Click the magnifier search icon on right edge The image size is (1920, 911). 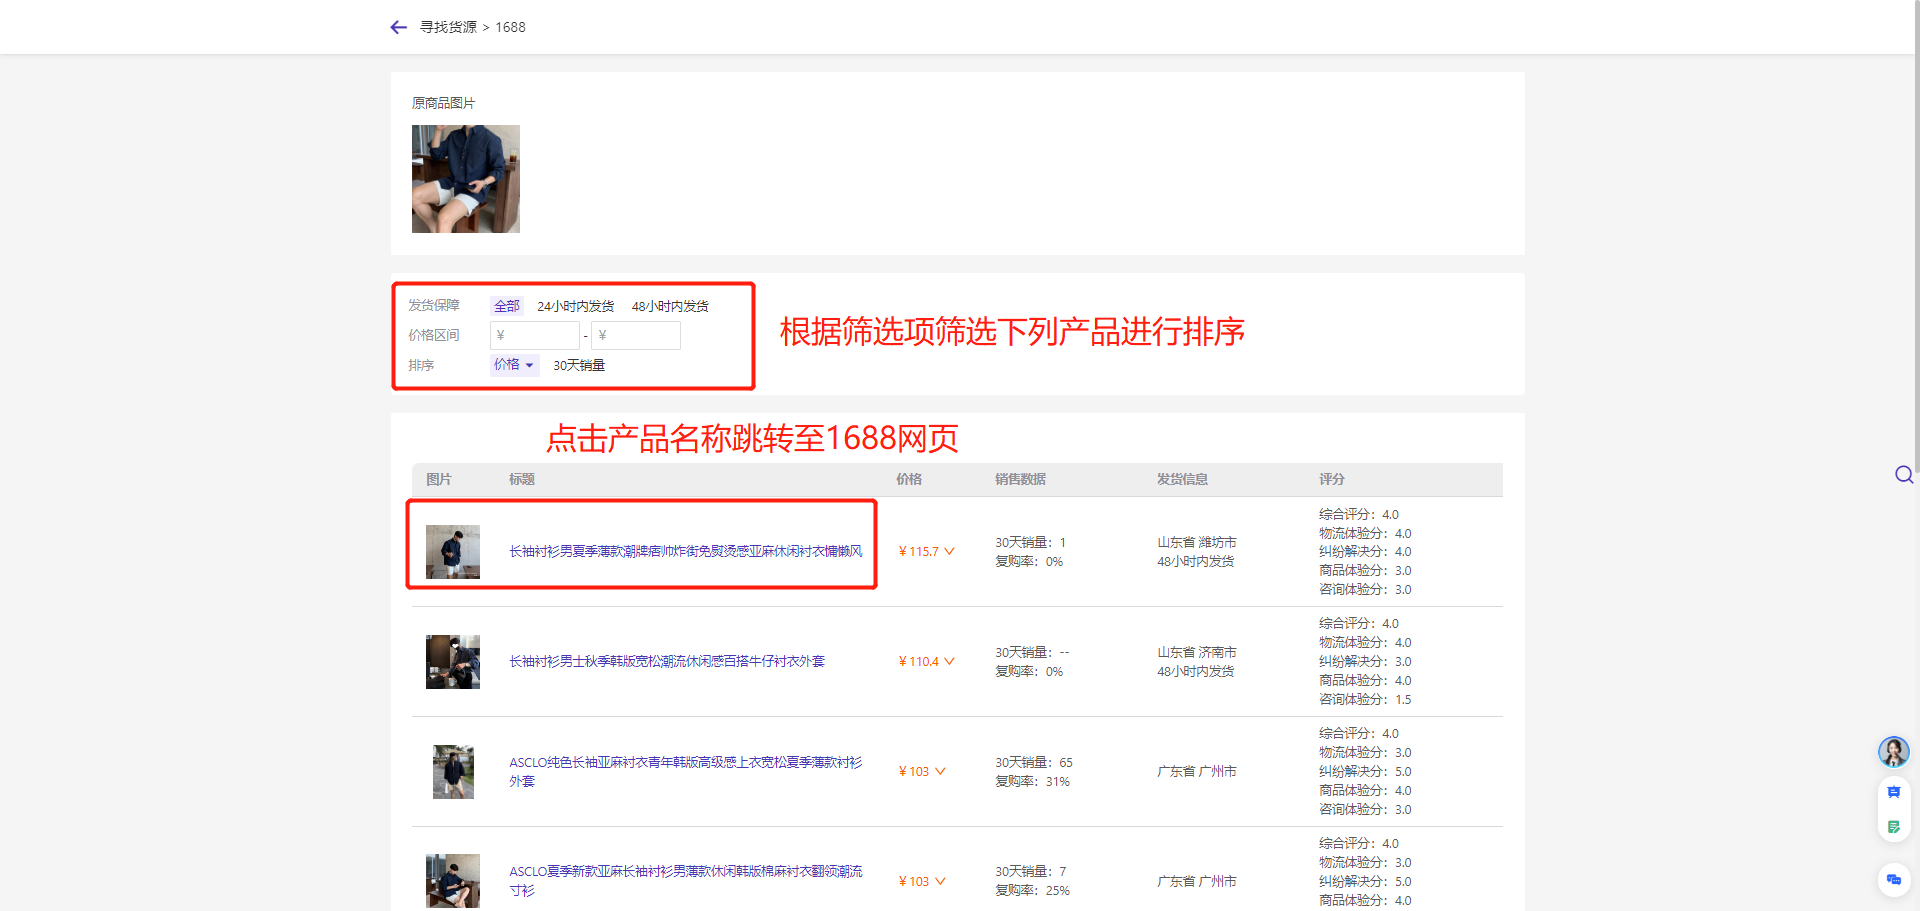[1903, 475]
